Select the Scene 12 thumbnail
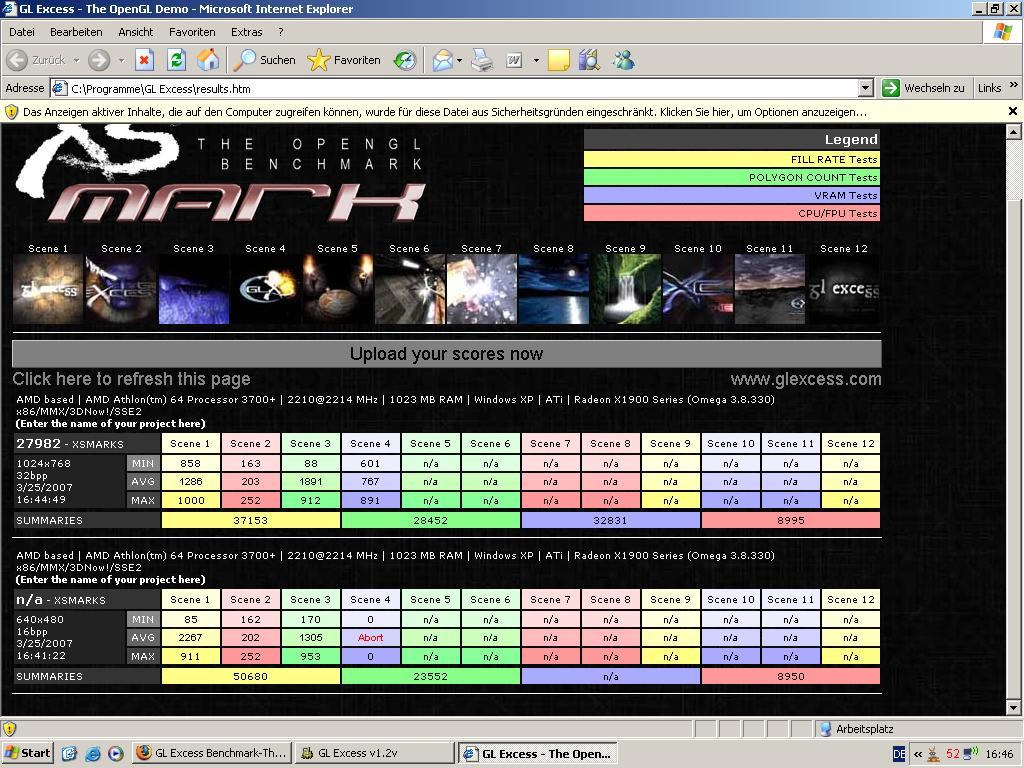The width and height of the screenshot is (1024, 768). point(844,289)
